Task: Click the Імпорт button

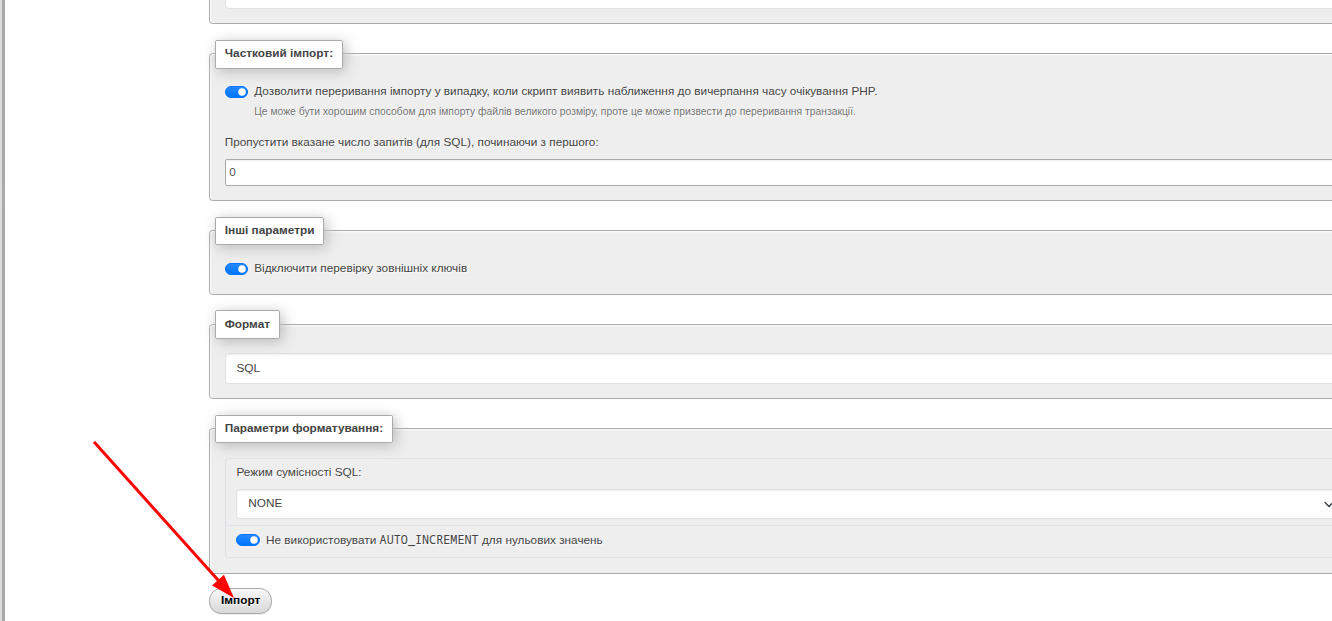Action: click(x=240, y=601)
